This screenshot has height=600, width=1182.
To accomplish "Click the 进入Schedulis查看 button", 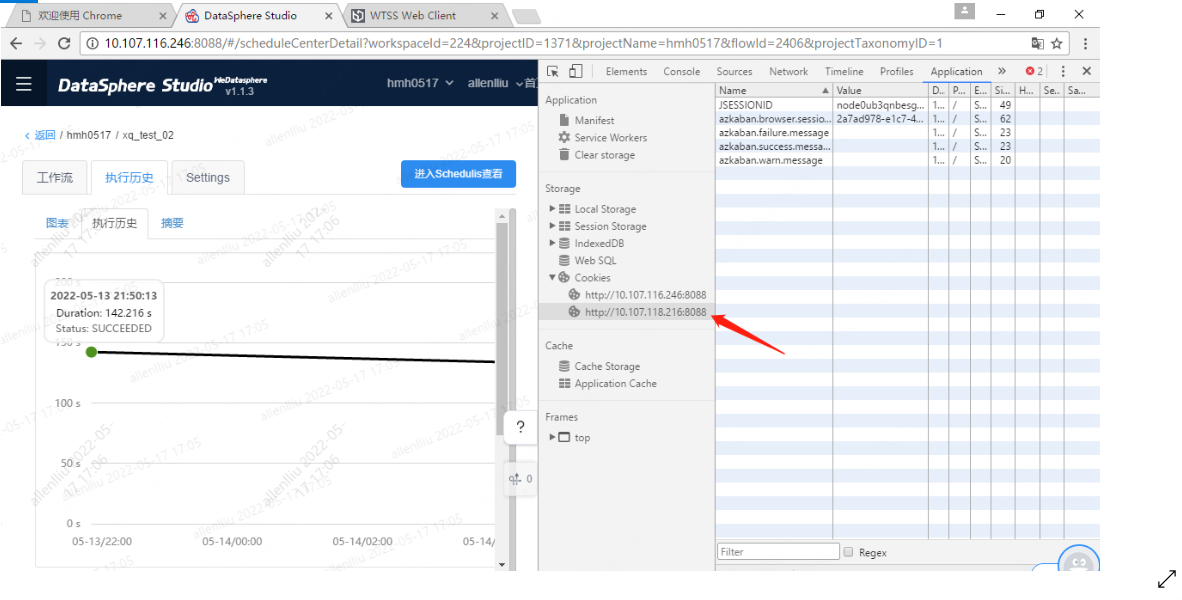I will coord(458,173).
